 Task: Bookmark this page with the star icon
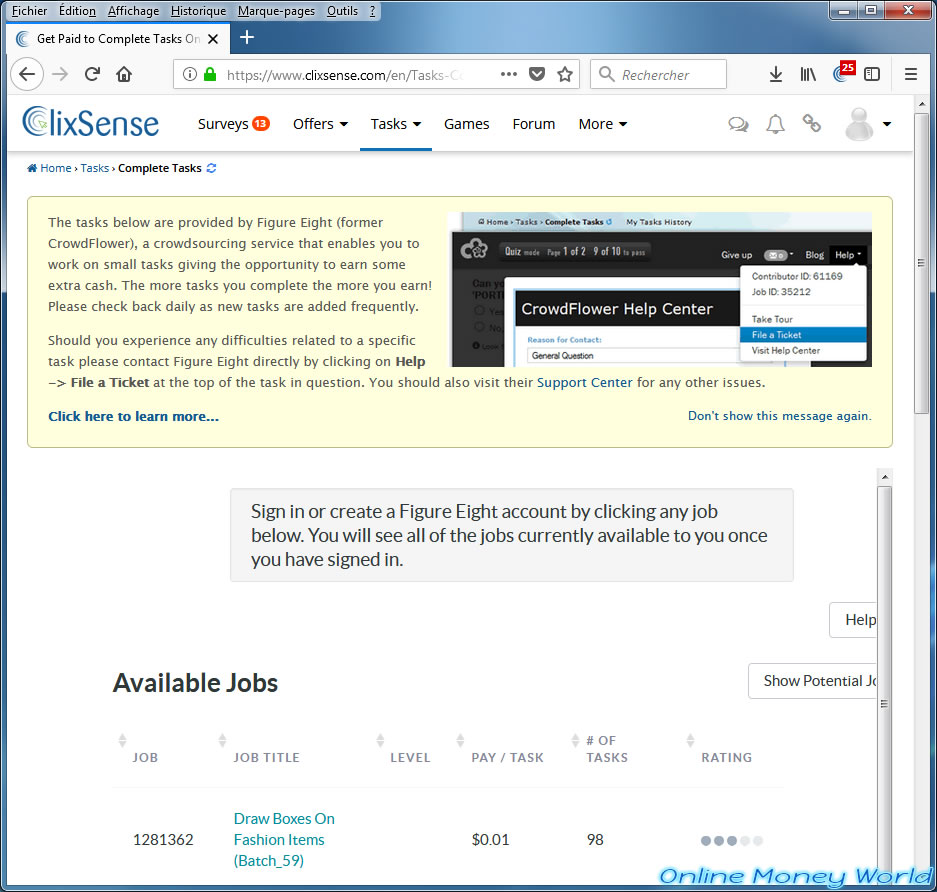pos(565,74)
